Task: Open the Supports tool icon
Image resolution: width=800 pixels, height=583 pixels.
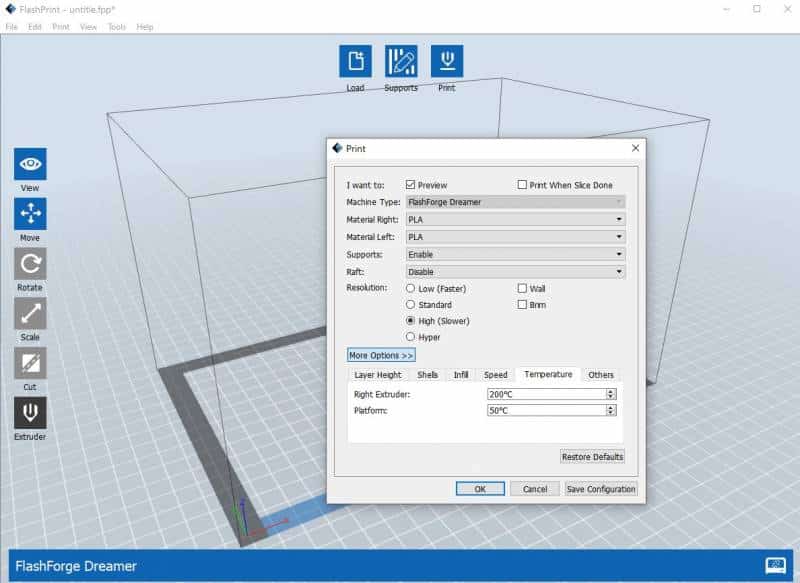Action: pyautogui.click(x=401, y=61)
